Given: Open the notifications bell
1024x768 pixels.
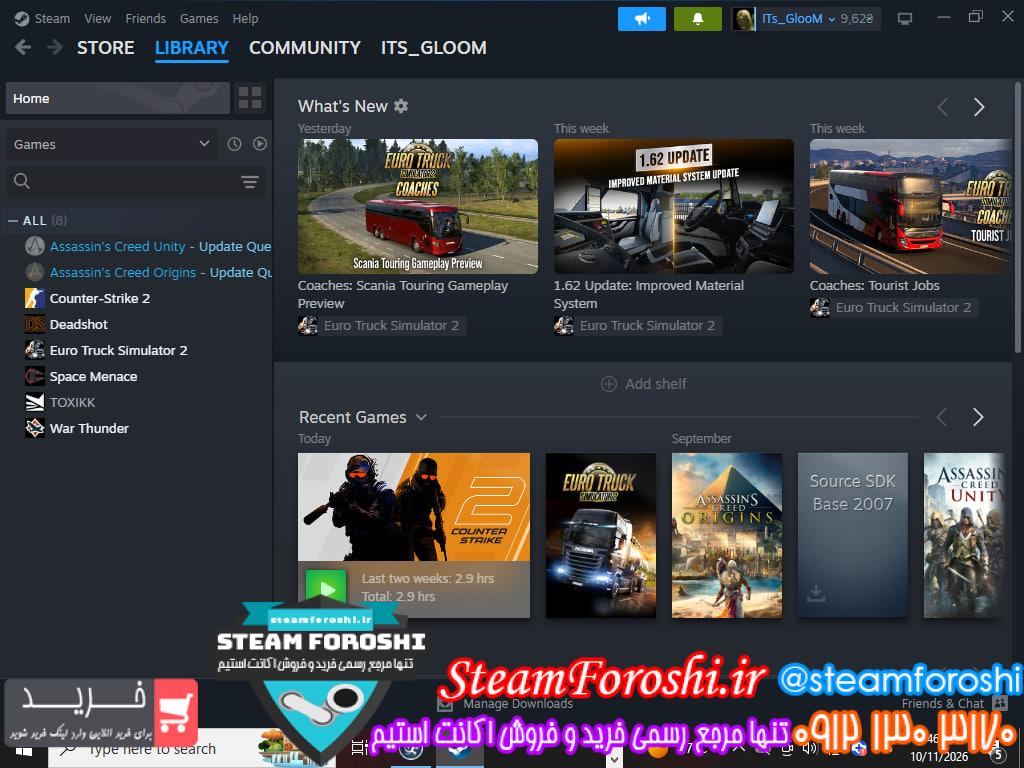Looking at the screenshot, I should click(x=697, y=19).
